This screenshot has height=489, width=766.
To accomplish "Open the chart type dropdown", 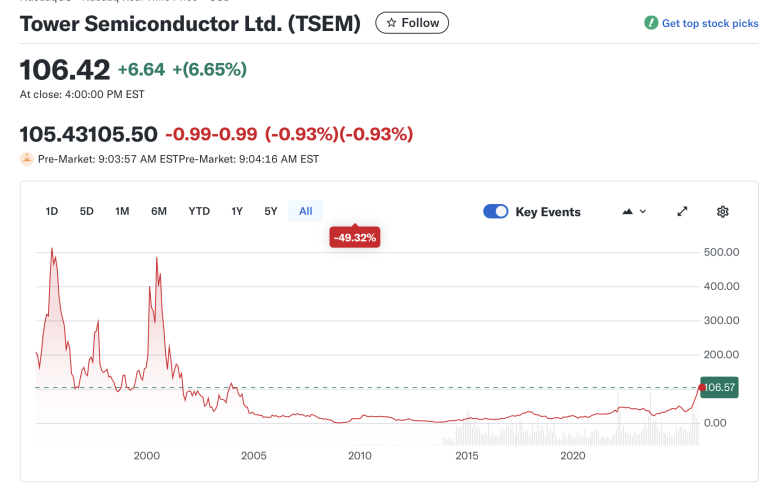I will (634, 211).
